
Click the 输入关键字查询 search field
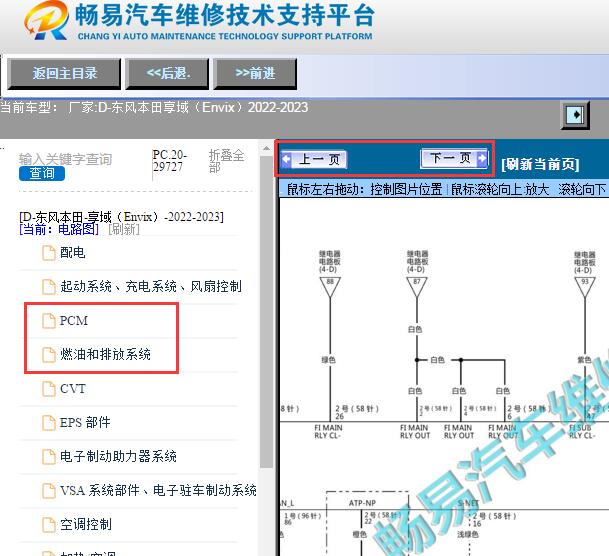[65, 159]
